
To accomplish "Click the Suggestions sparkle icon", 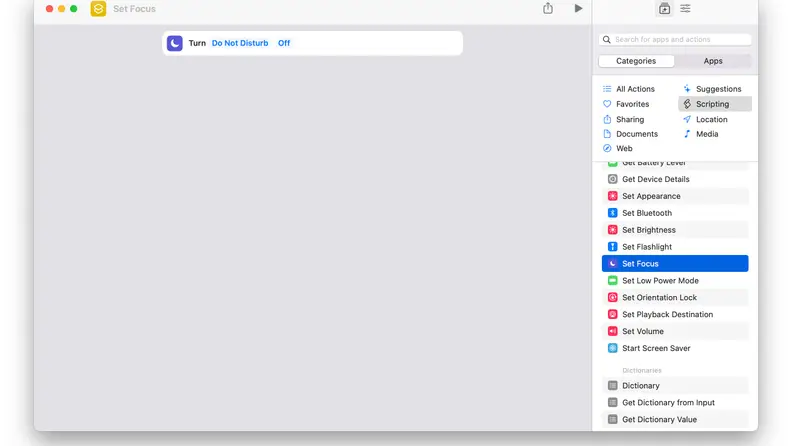I will 687,89.
